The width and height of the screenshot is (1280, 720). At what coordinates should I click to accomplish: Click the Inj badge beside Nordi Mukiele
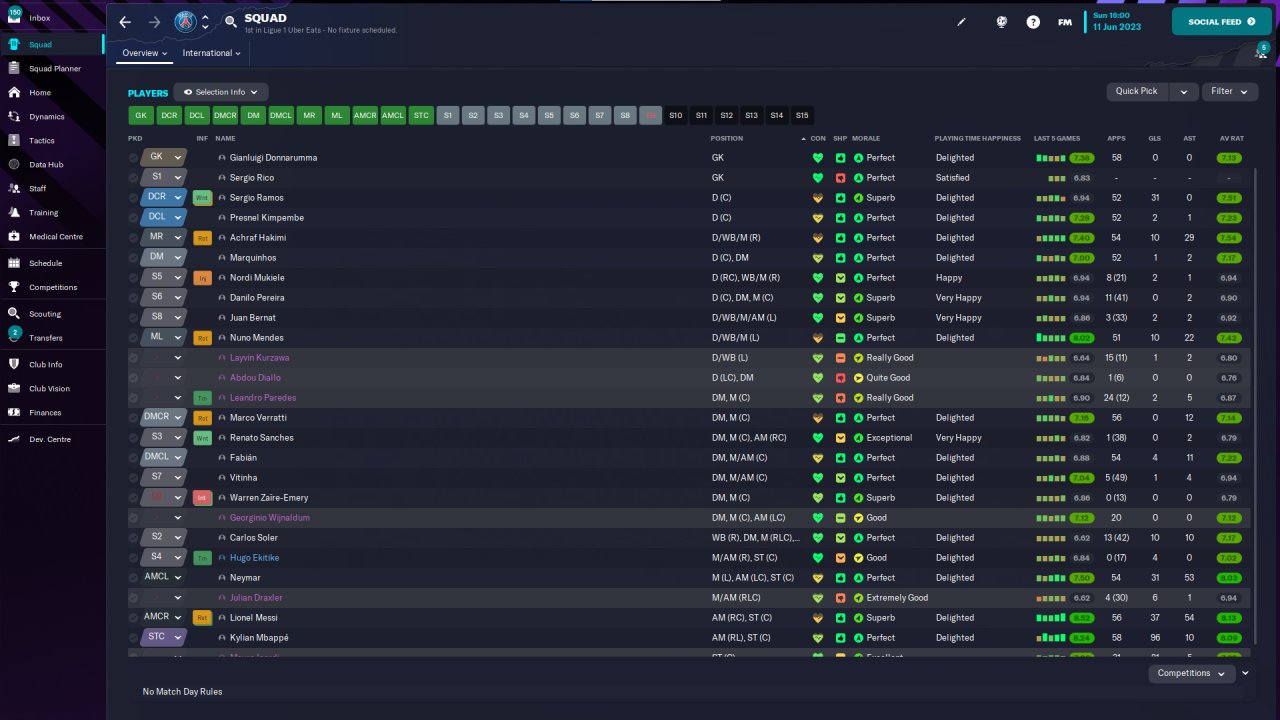pyautogui.click(x=202, y=278)
